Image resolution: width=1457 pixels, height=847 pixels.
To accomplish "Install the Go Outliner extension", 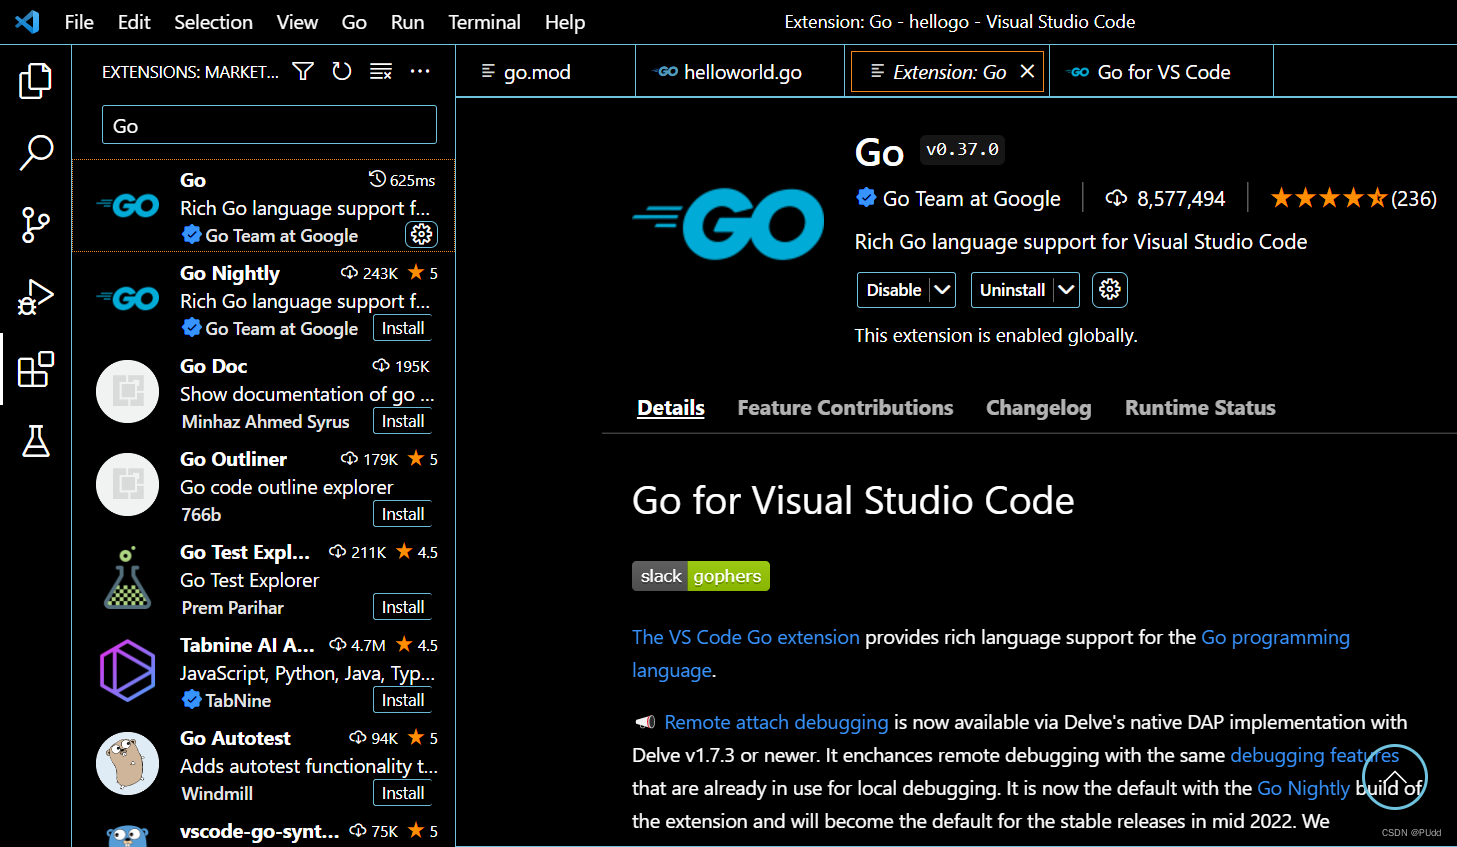I will tap(403, 514).
